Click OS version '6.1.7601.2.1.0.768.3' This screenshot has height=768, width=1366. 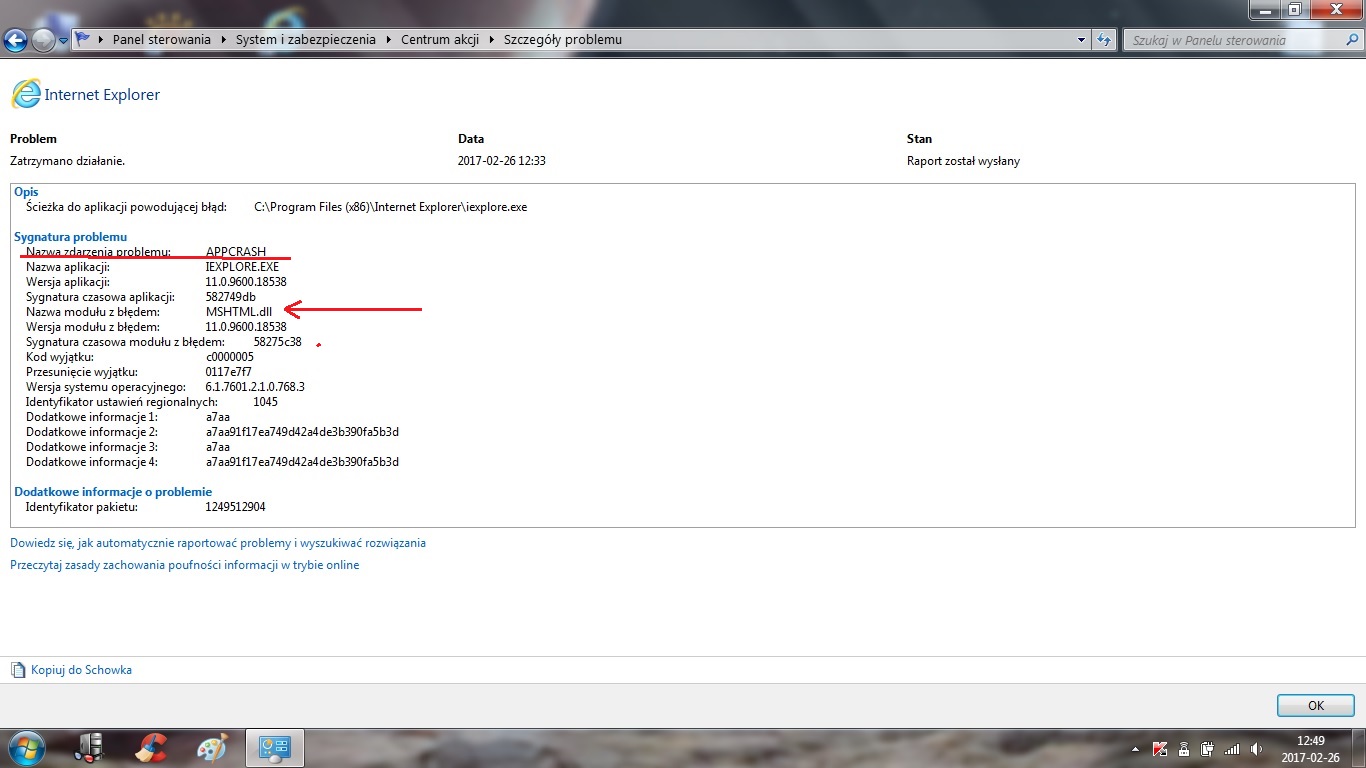pyautogui.click(x=255, y=387)
